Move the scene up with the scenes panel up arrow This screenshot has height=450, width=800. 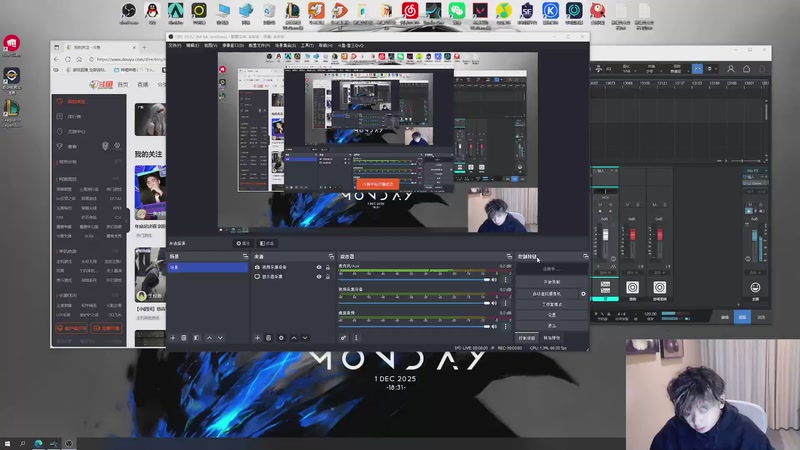(x=209, y=338)
